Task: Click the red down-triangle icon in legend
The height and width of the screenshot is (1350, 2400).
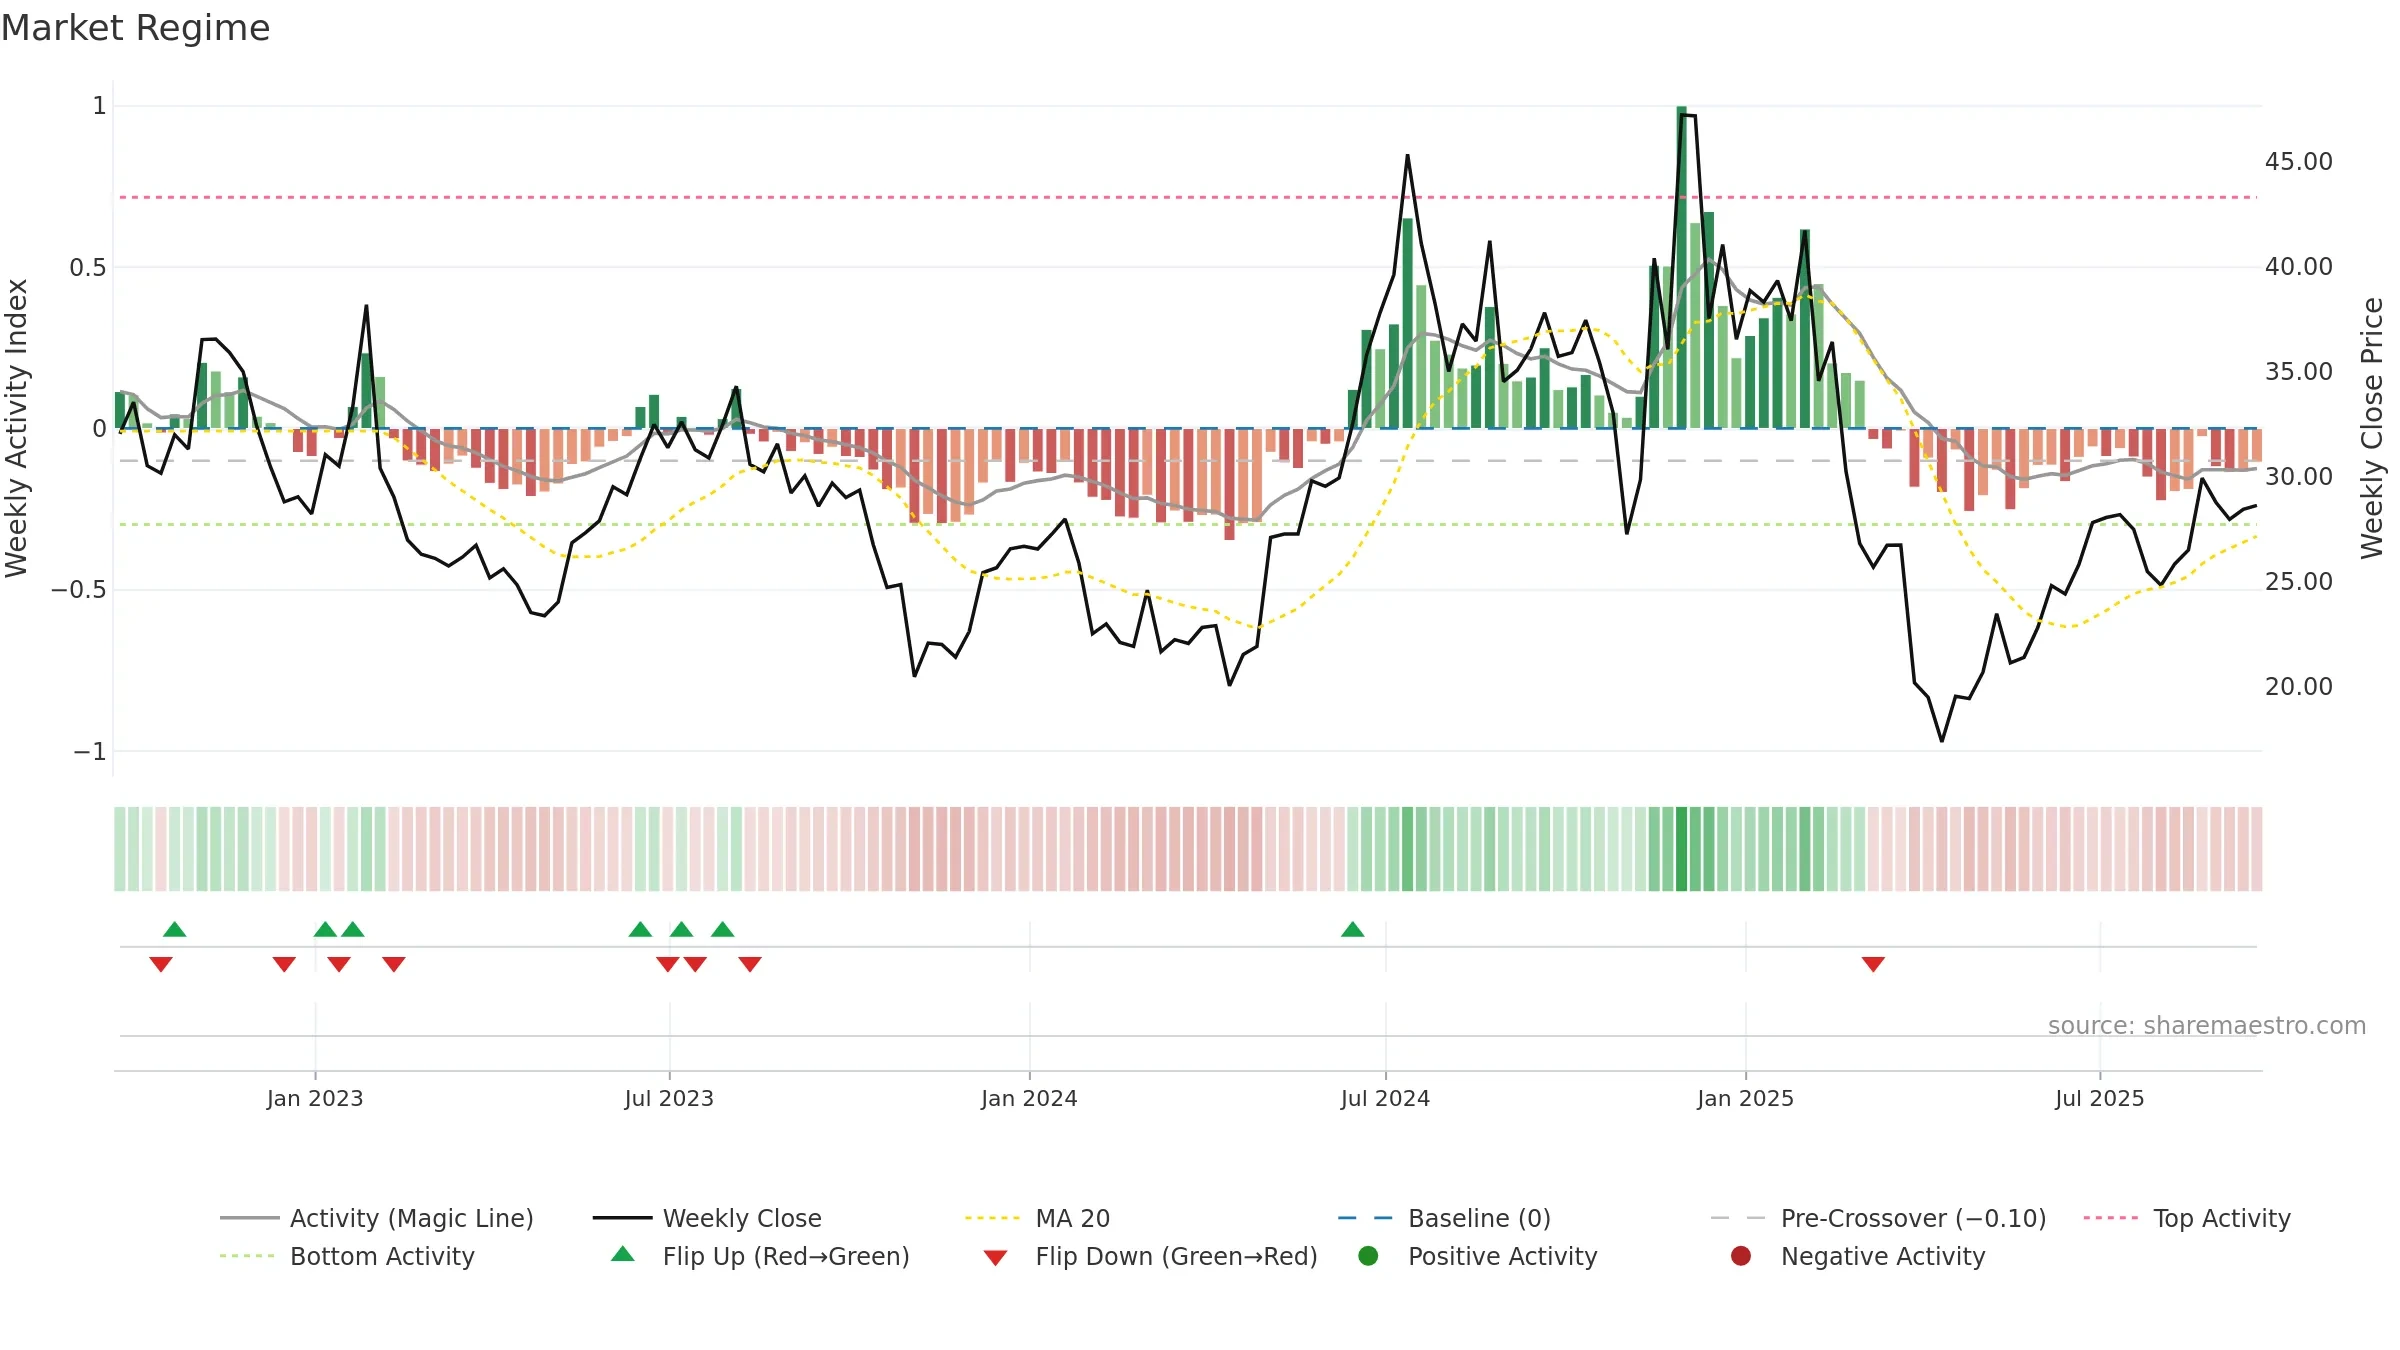Action: pos(995,1258)
